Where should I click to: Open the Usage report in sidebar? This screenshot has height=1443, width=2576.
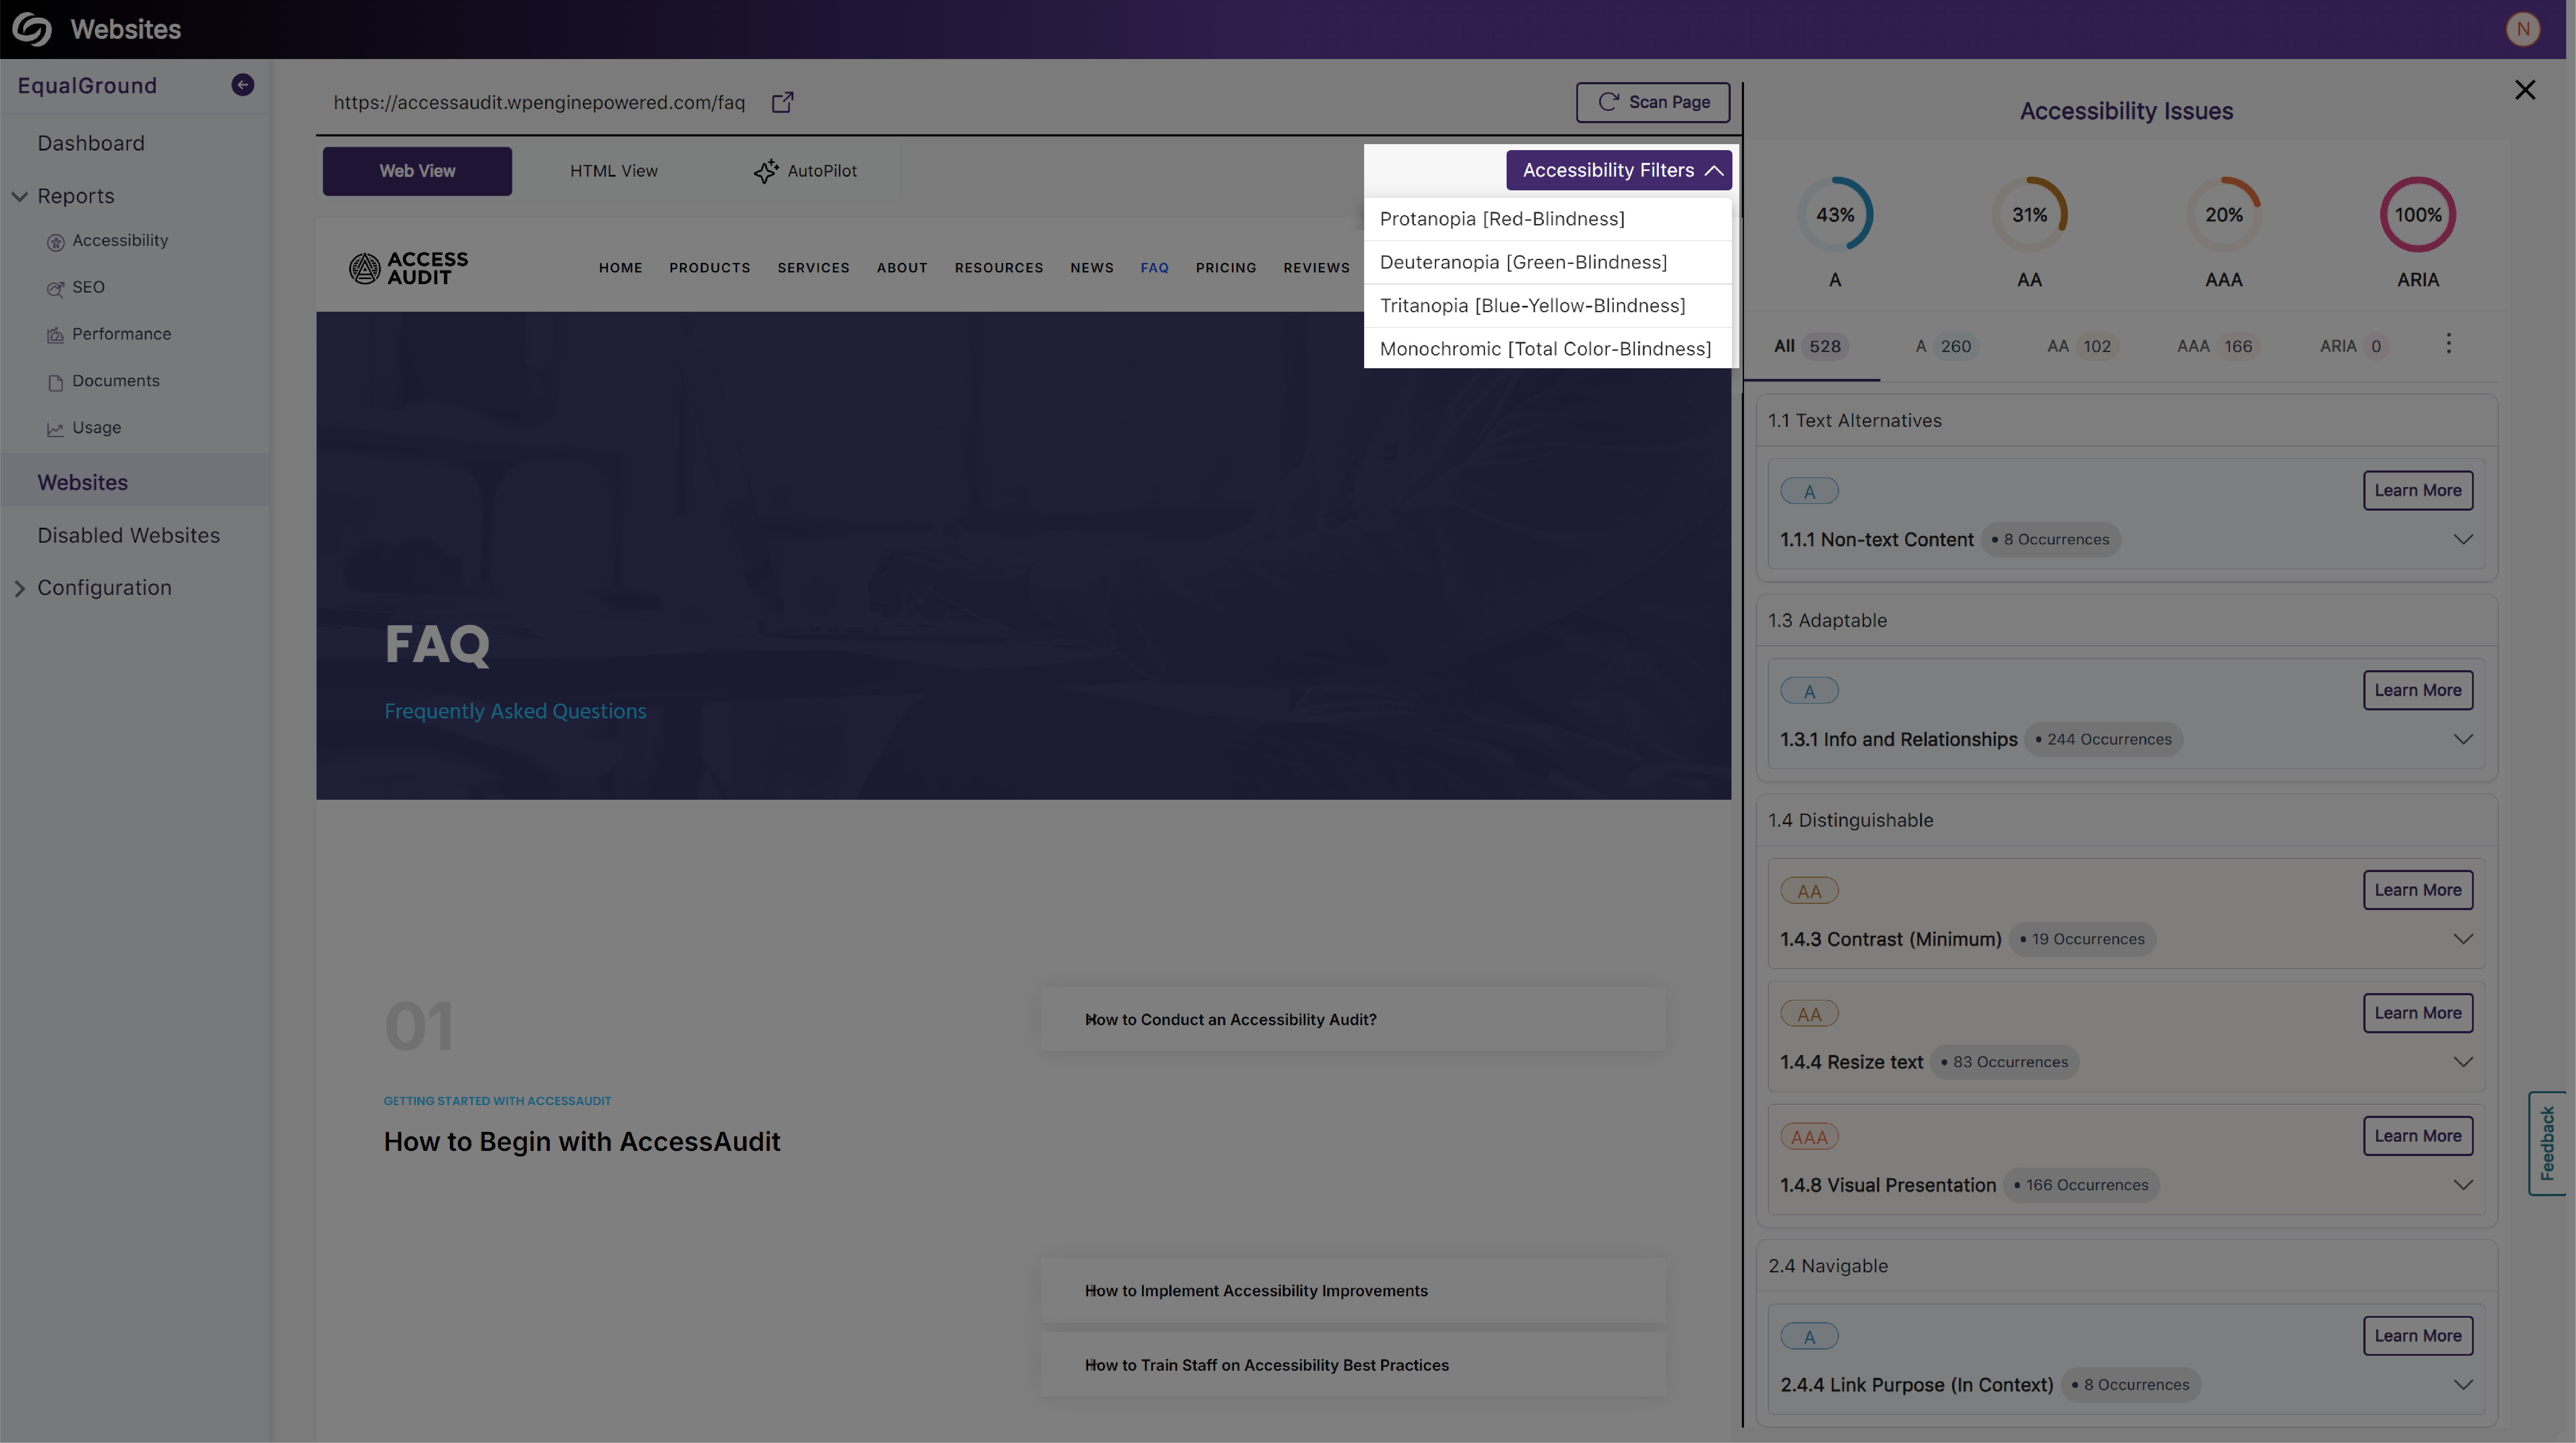(x=96, y=428)
